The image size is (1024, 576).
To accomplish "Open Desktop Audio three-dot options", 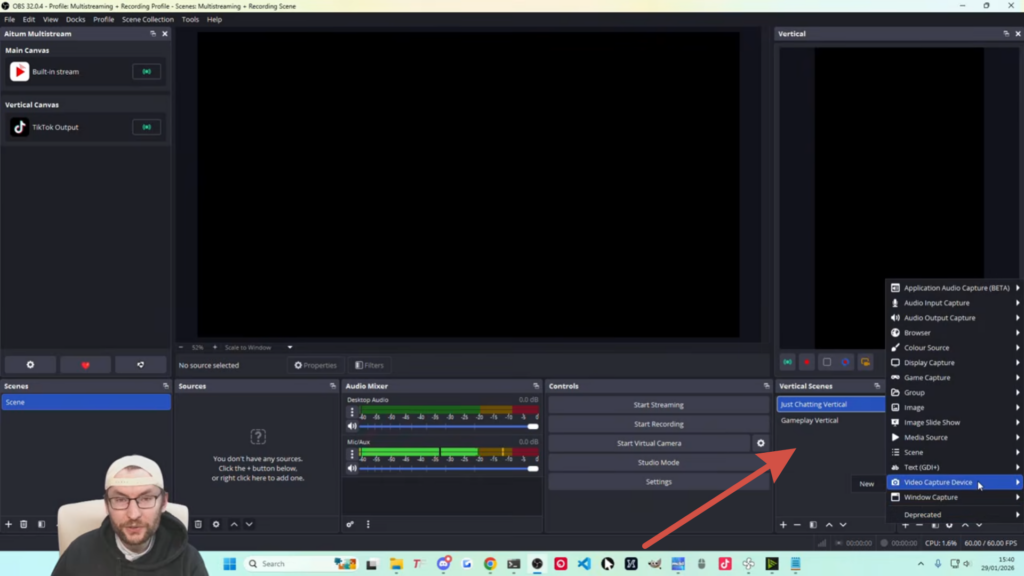I will pos(352,412).
